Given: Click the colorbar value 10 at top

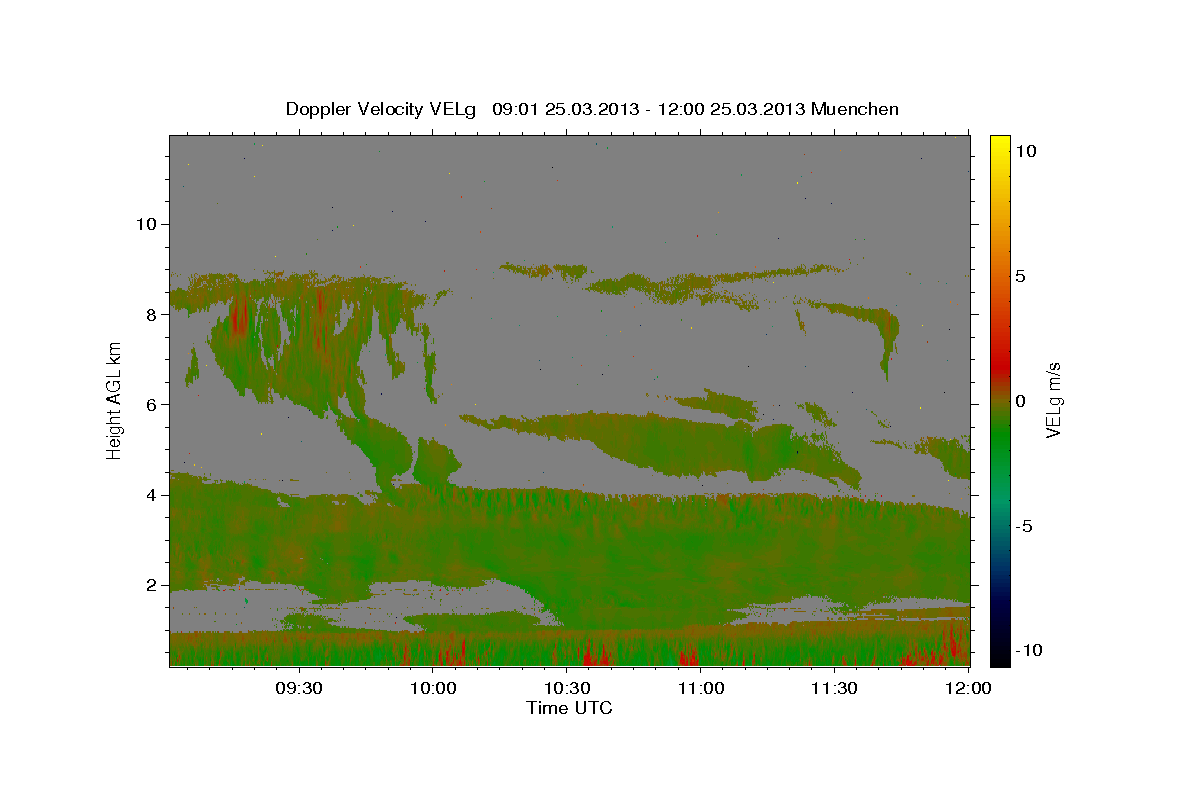Looking at the screenshot, I should click(x=1025, y=150).
